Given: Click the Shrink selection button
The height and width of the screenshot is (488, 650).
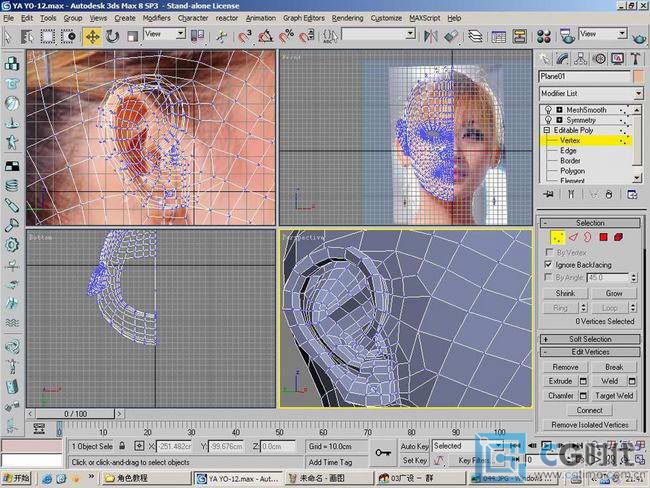Looking at the screenshot, I should (x=565, y=294).
